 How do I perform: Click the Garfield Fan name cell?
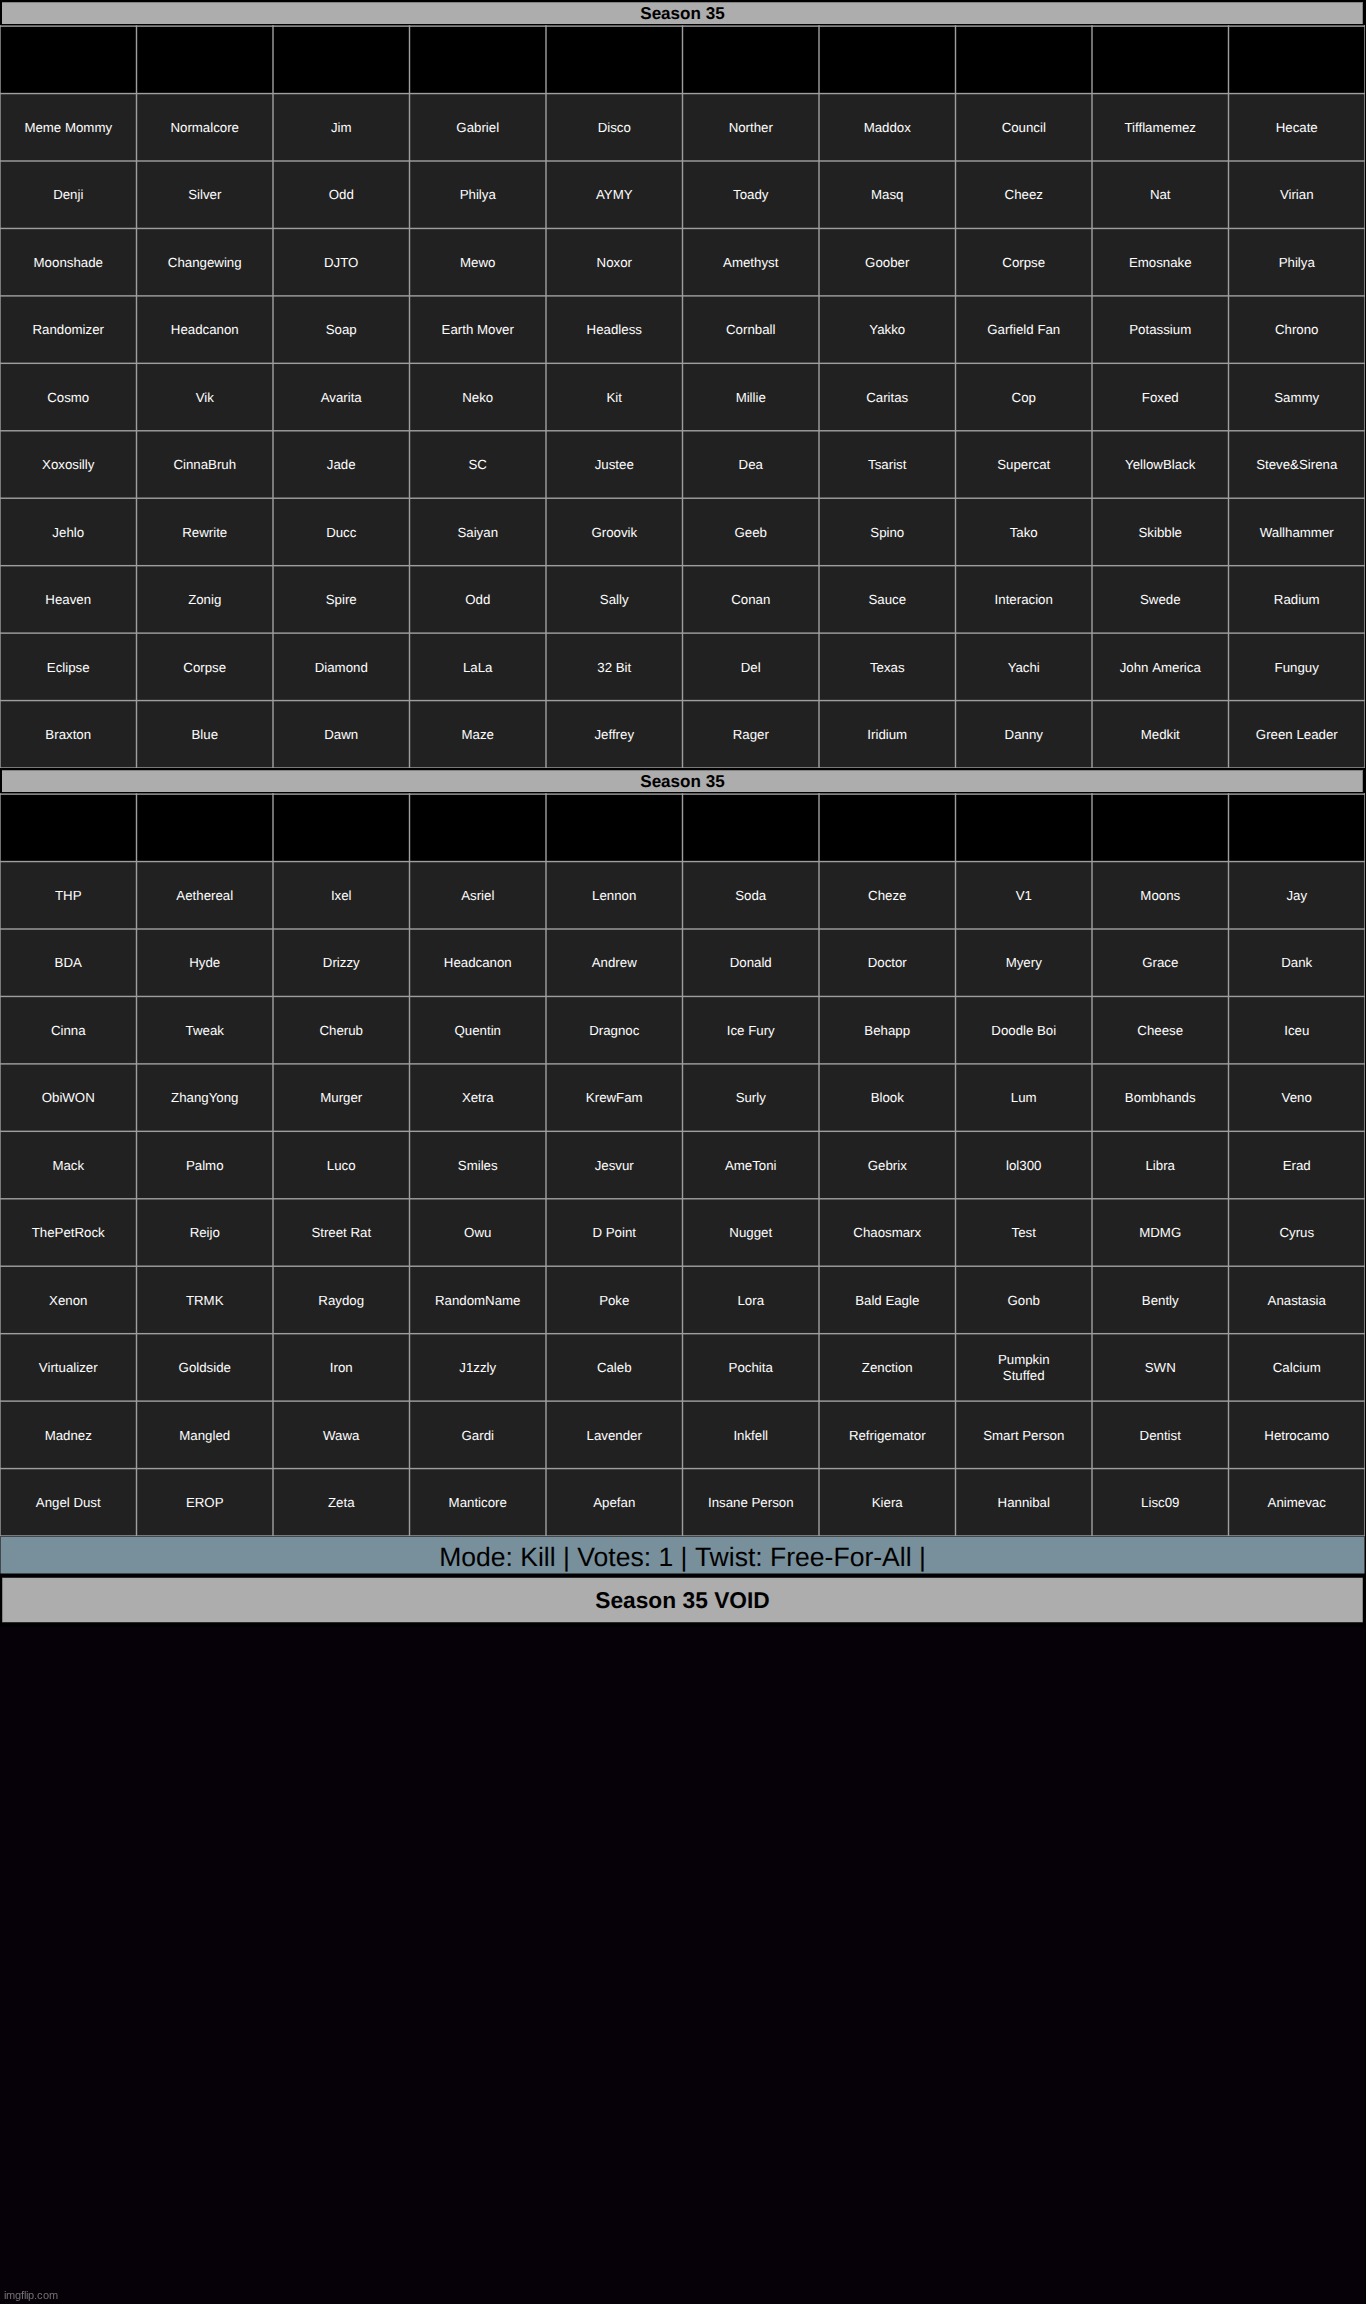coord(1023,330)
